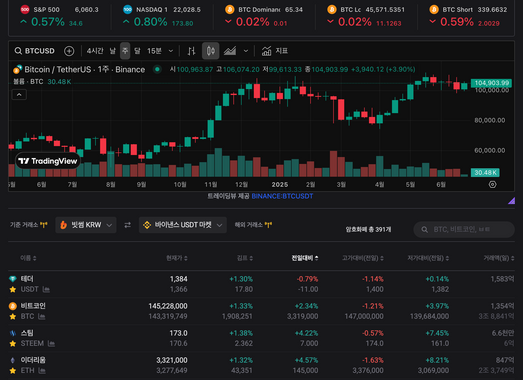Select the 달 monthly interval
The height and width of the screenshot is (380, 523).
137,51
